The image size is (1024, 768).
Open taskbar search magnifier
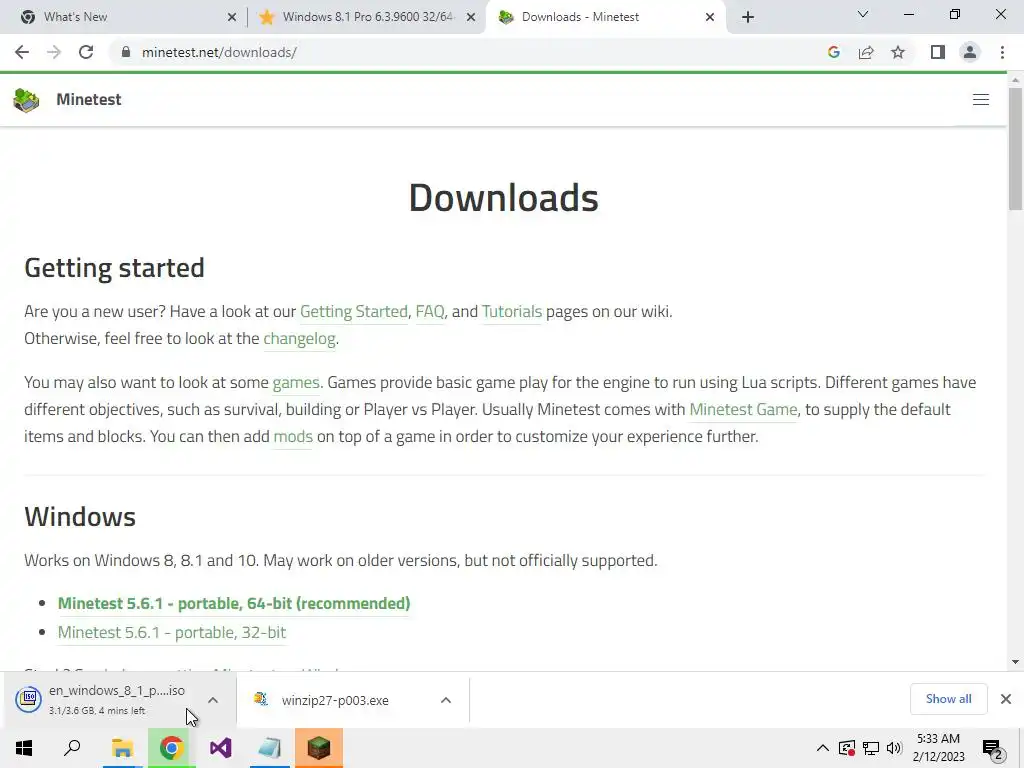tap(72, 748)
